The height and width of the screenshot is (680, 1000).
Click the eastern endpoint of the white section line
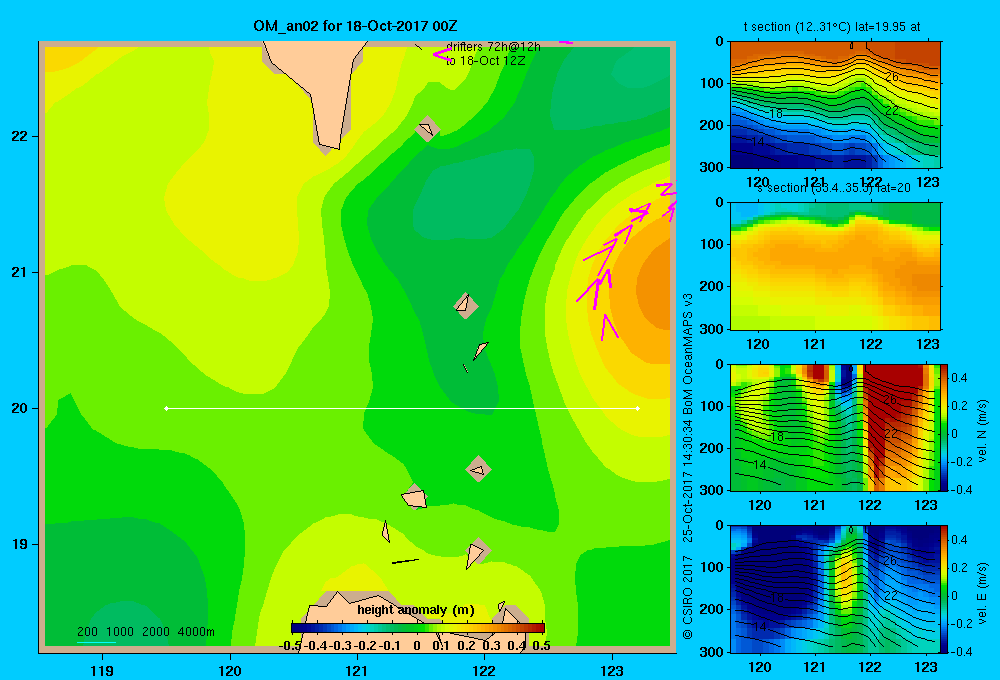click(x=638, y=408)
